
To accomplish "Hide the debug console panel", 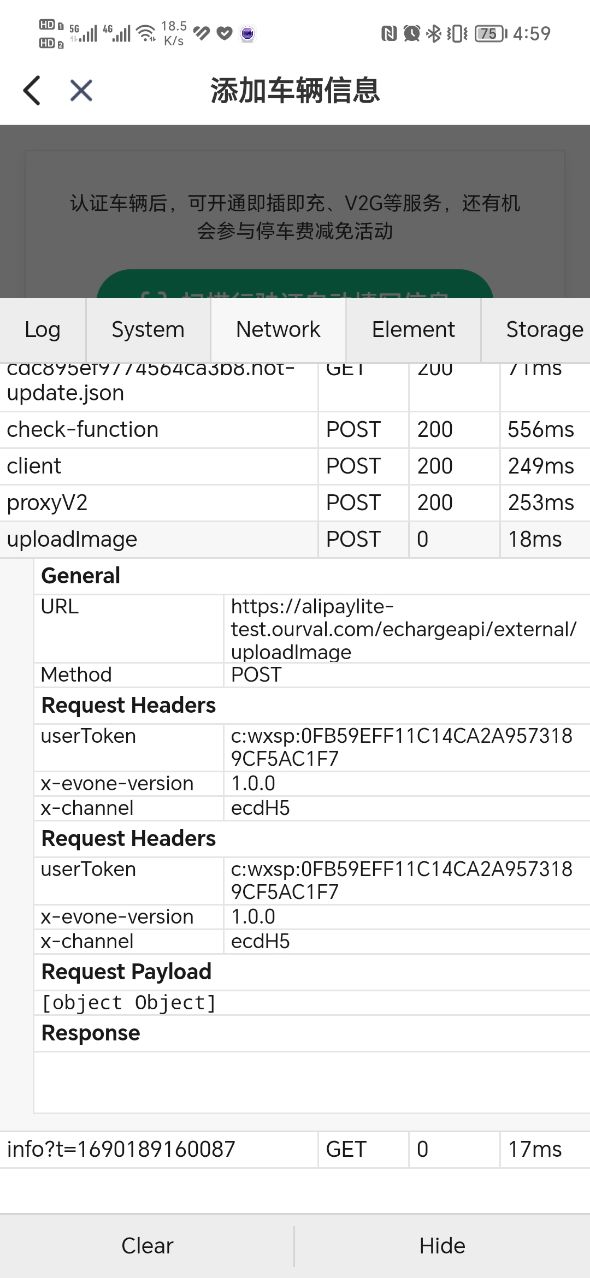I will [x=442, y=1246].
